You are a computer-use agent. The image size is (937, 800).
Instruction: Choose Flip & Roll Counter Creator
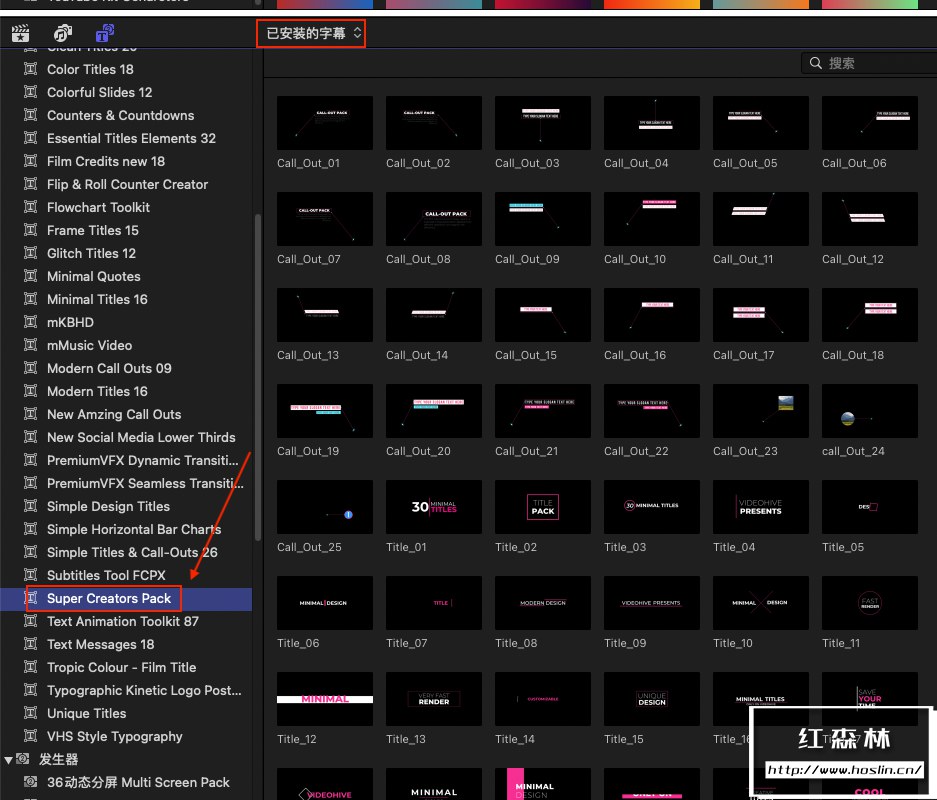(127, 185)
